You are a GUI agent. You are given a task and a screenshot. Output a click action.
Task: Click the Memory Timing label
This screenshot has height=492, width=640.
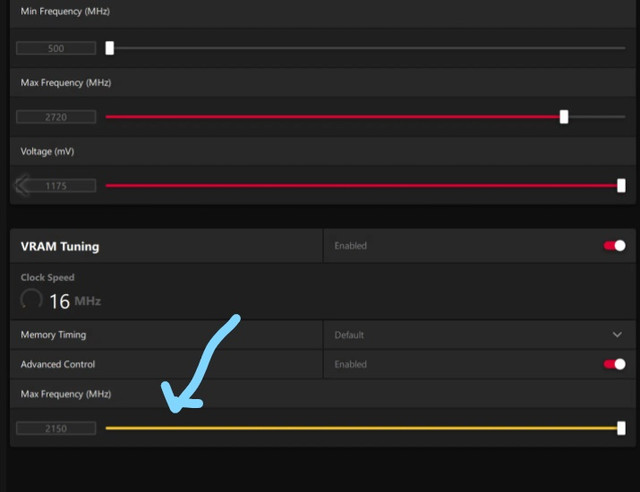[x=53, y=335]
